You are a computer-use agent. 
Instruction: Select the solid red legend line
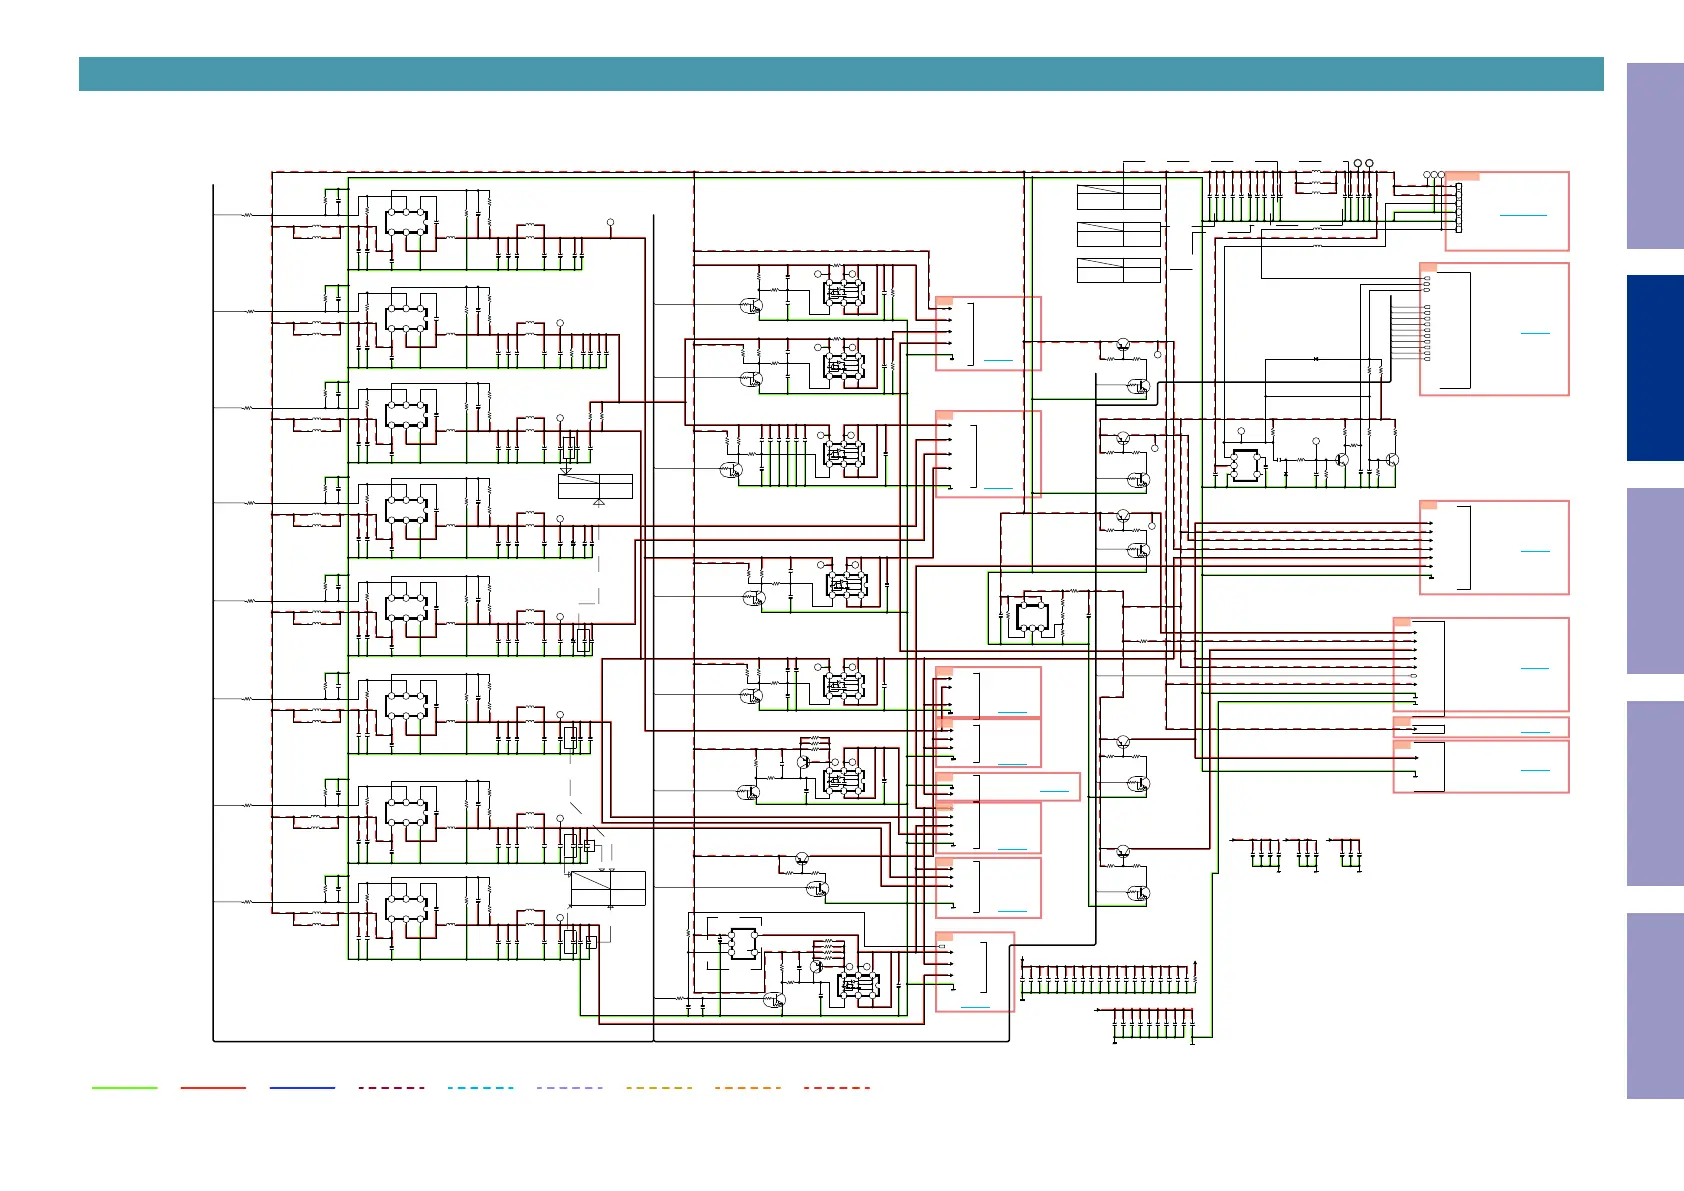pyautogui.click(x=213, y=1087)
